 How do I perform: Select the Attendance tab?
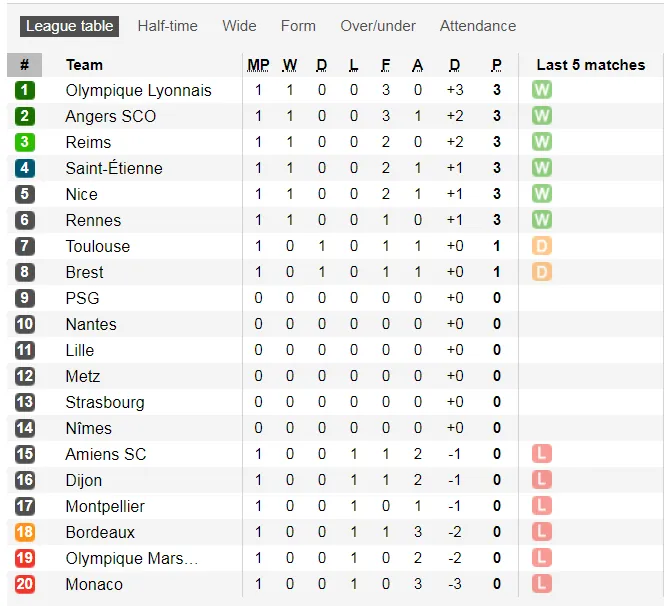coord(478,26)
